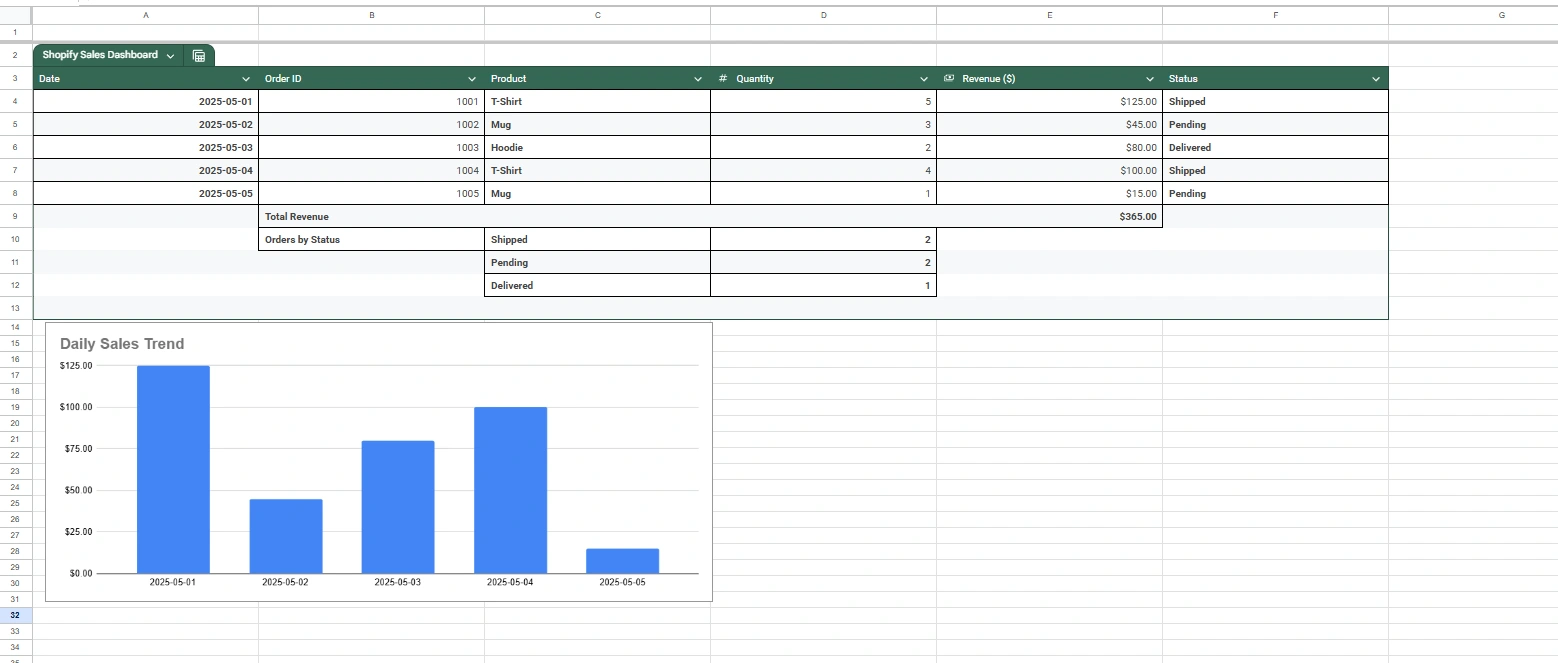The image size is (1558, 663).
Task: Select the Pending cell in the status summary
Action: (597, 263)
